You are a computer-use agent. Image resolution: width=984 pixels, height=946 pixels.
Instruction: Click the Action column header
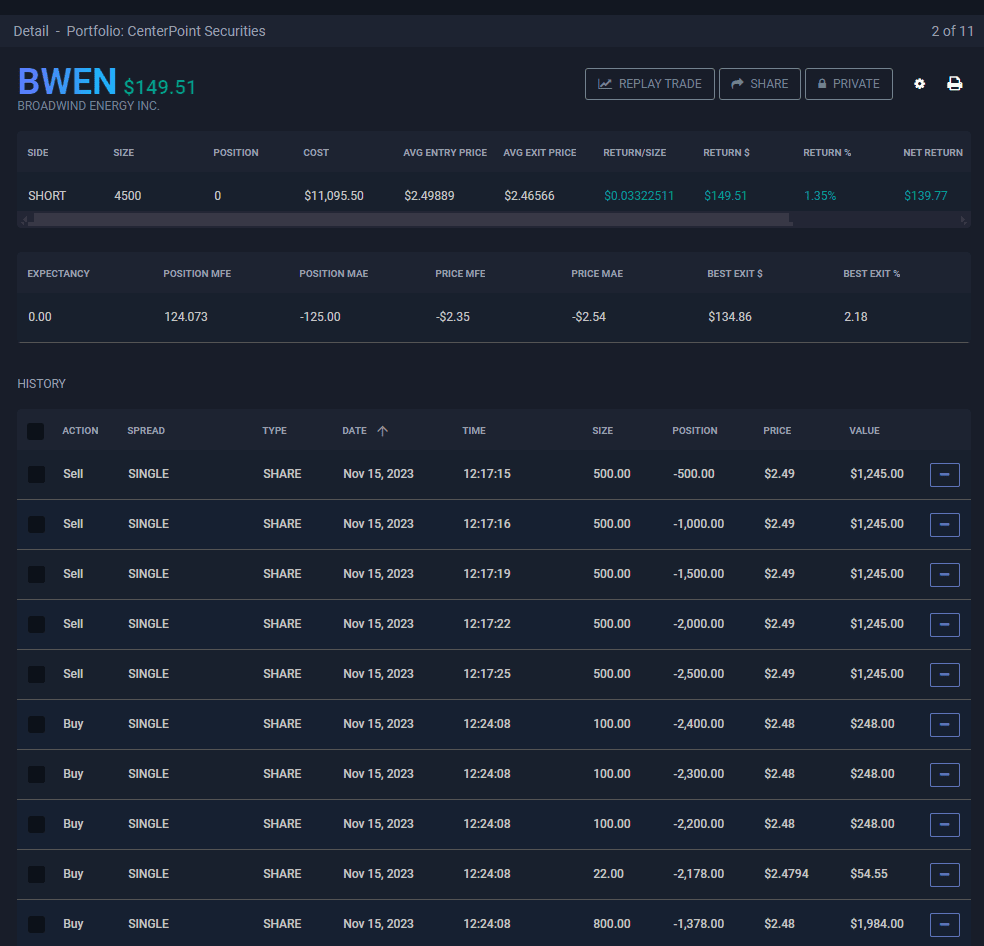(x=80, y=431)
